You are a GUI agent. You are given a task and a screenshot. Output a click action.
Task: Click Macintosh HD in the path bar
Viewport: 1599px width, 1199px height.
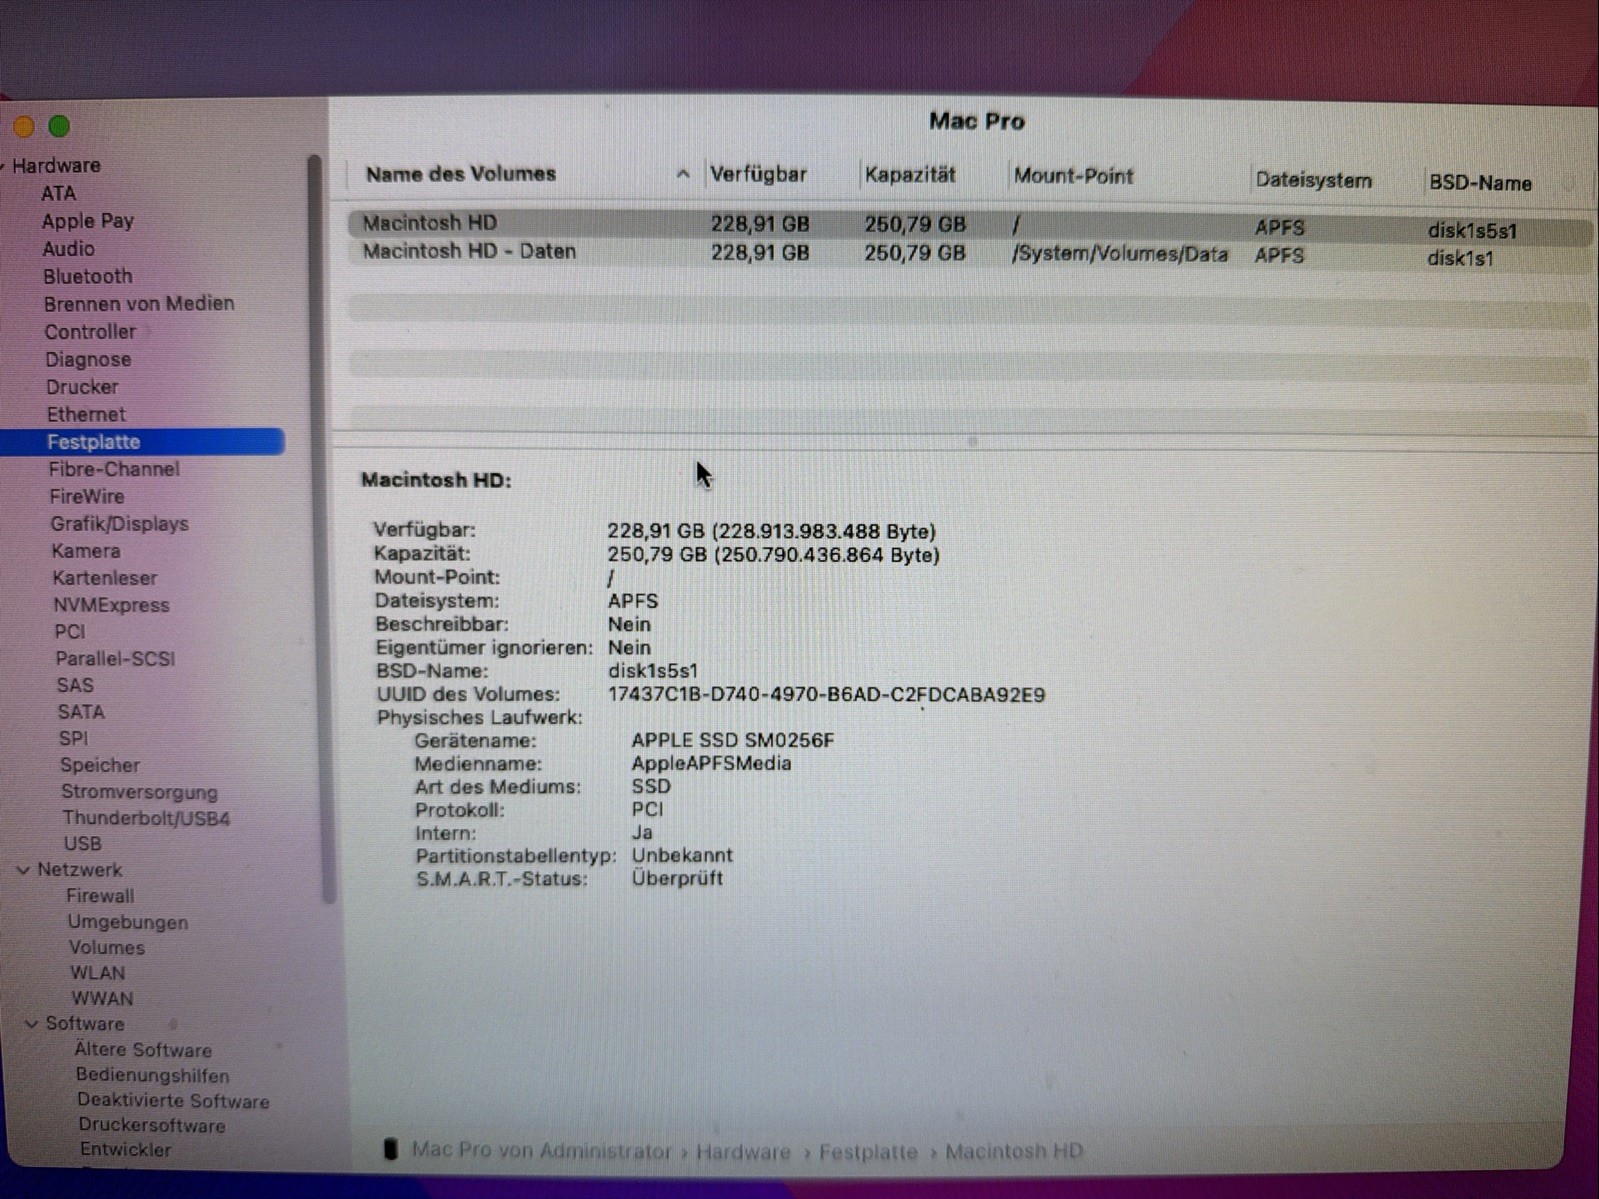(1014, 1151)
